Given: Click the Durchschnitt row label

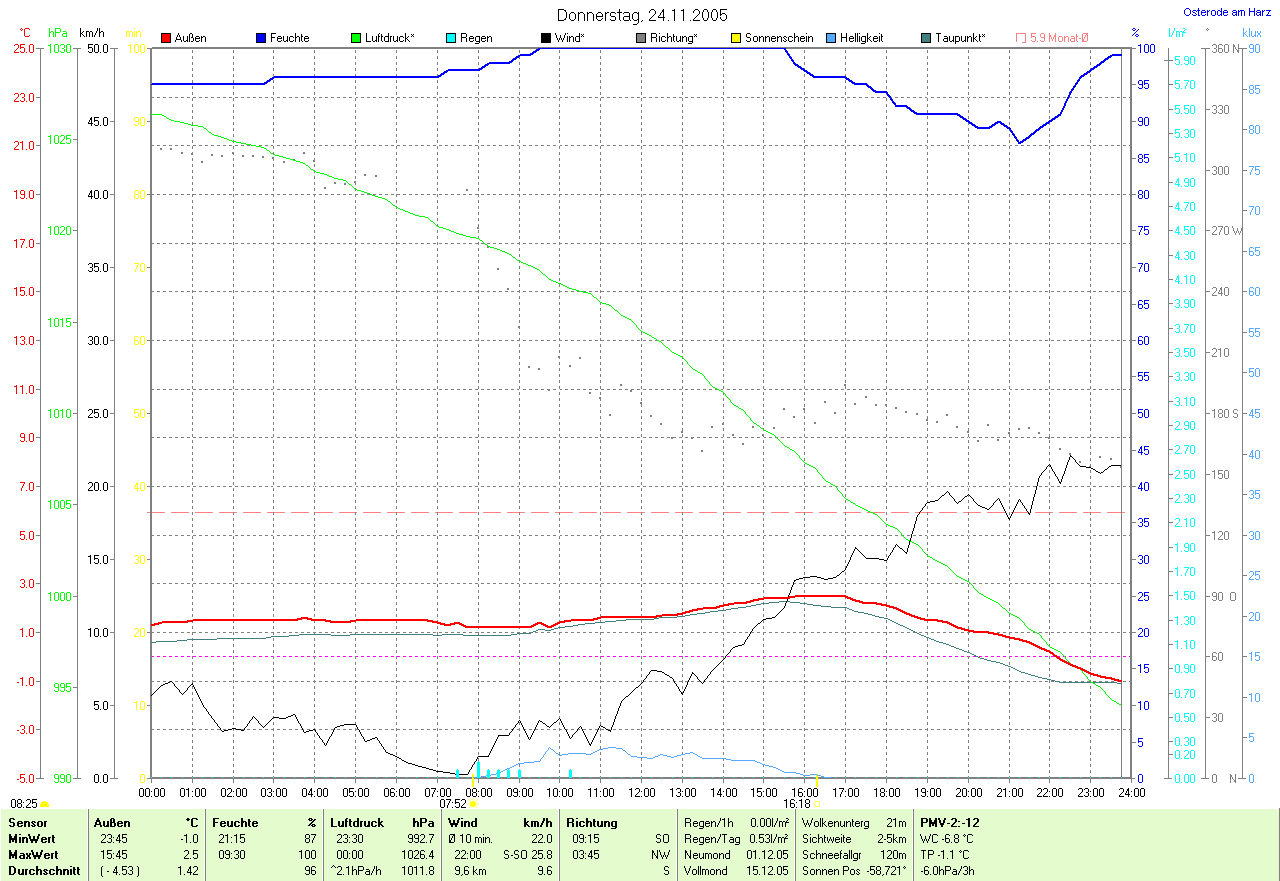Looking at the screenshot, I should [38, 871].
